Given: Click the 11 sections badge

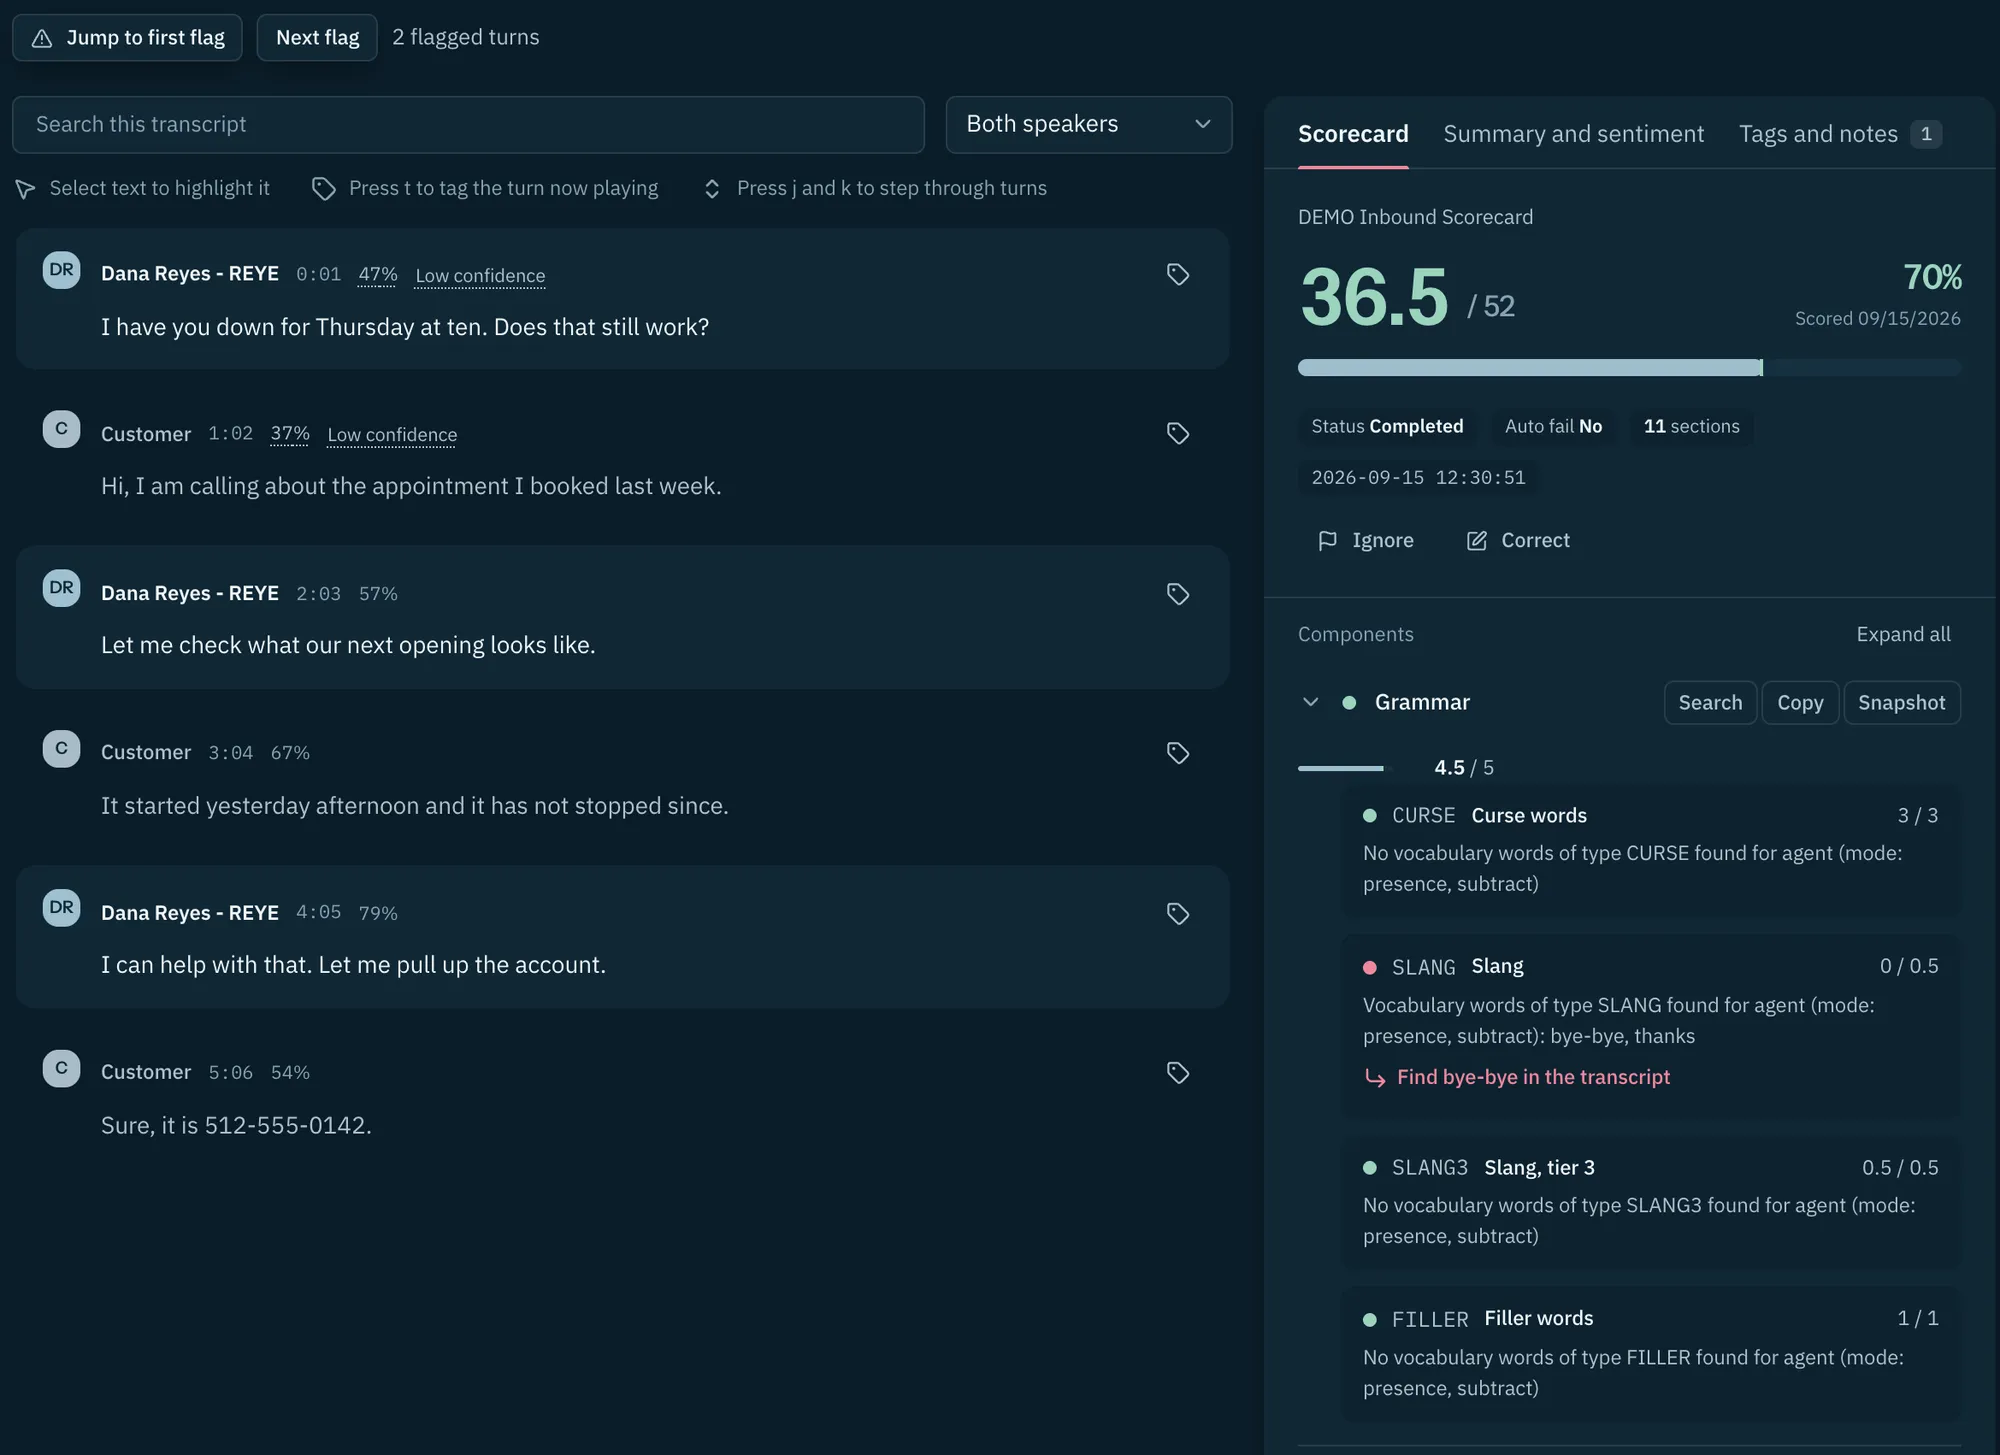Looking at the screenshot, I should pyautogui.click(x=1691, y=426).
